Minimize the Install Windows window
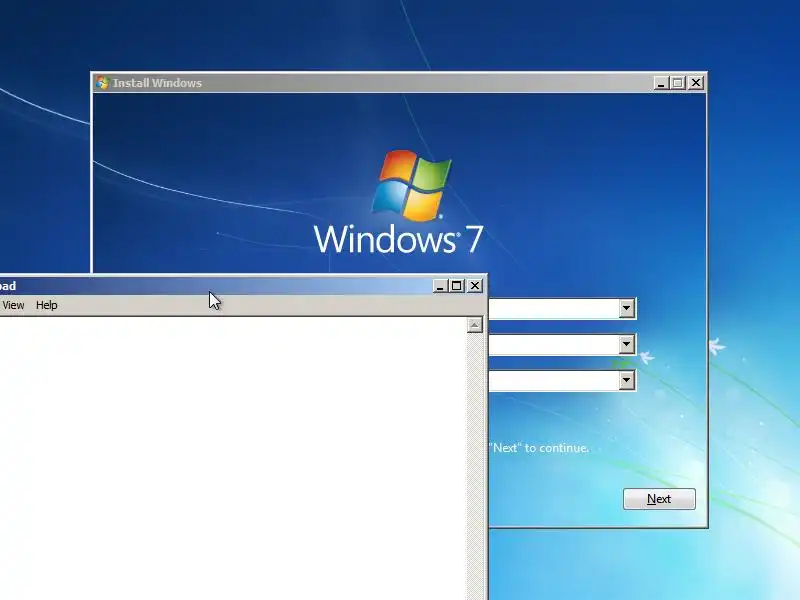Screen dimensions: 800x600 [661, 83]
